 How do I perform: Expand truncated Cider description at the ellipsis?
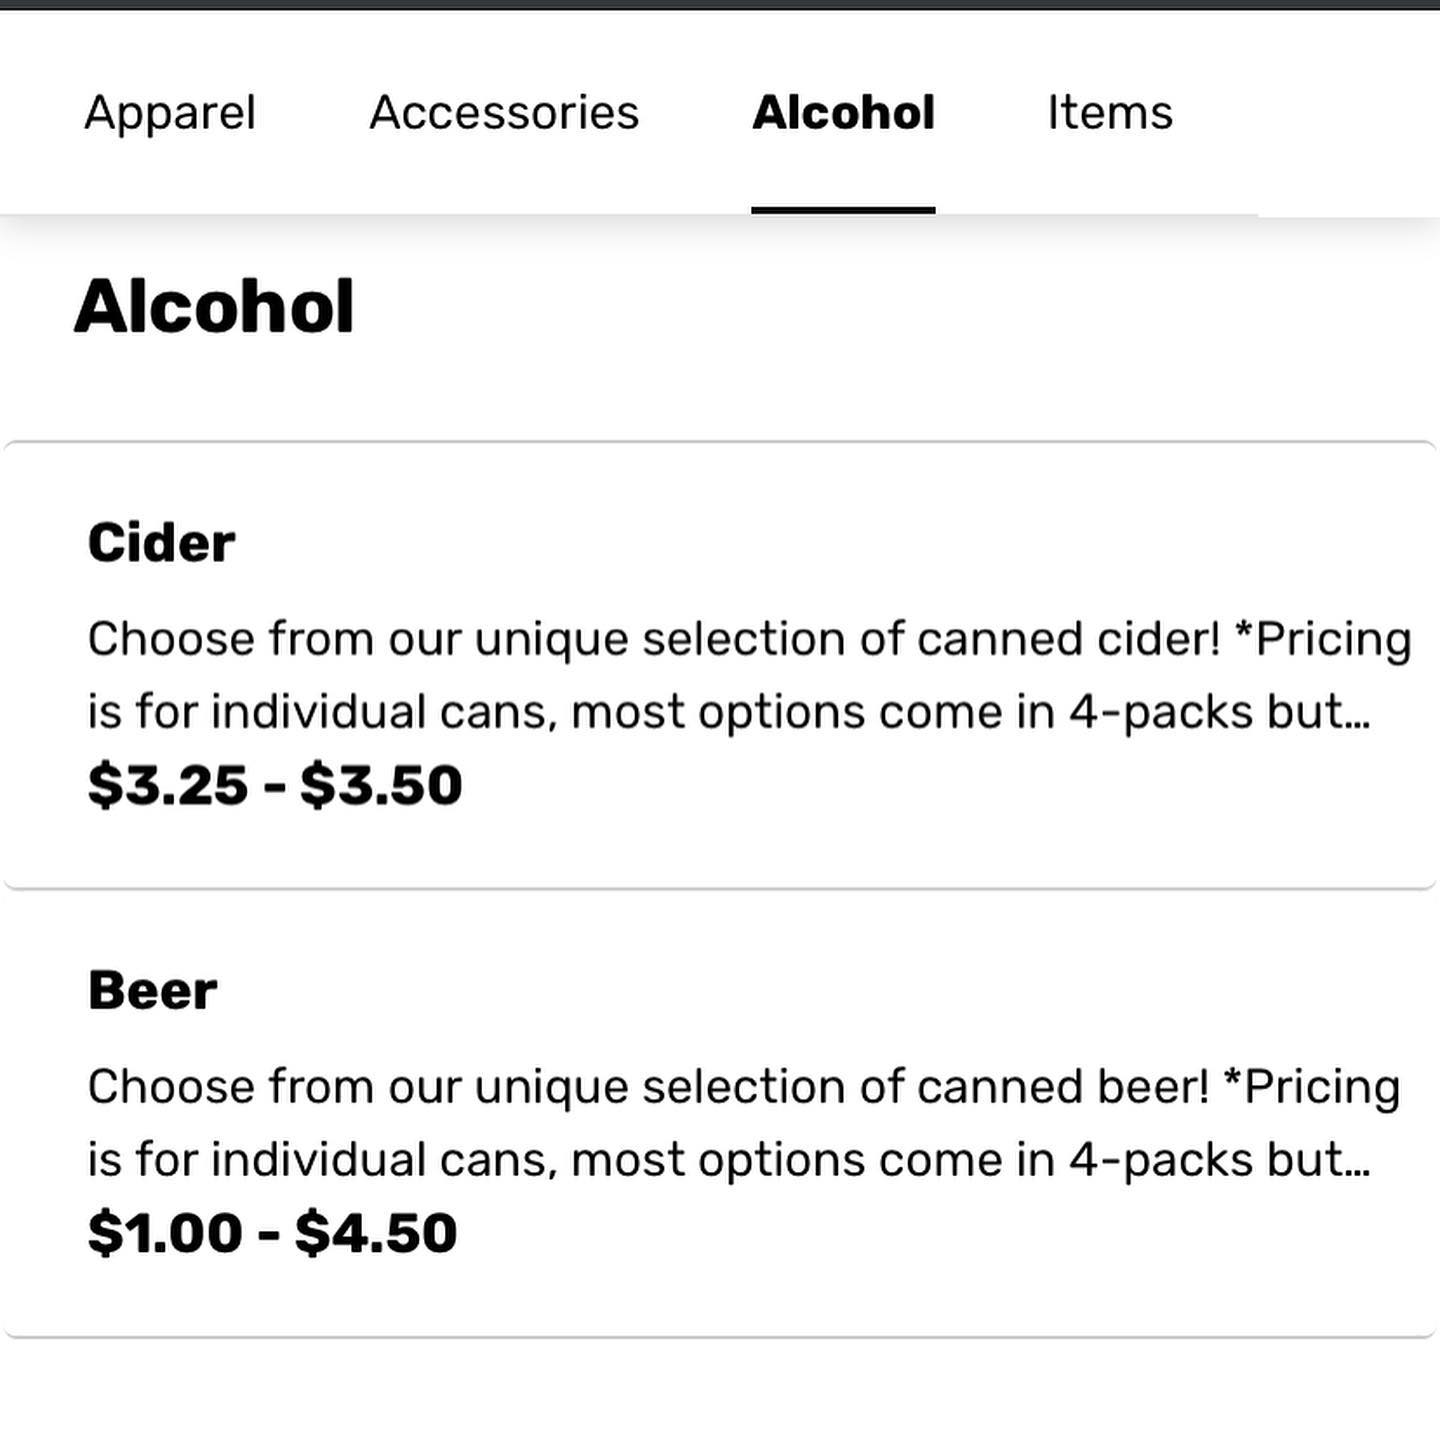coord(1357,714)
